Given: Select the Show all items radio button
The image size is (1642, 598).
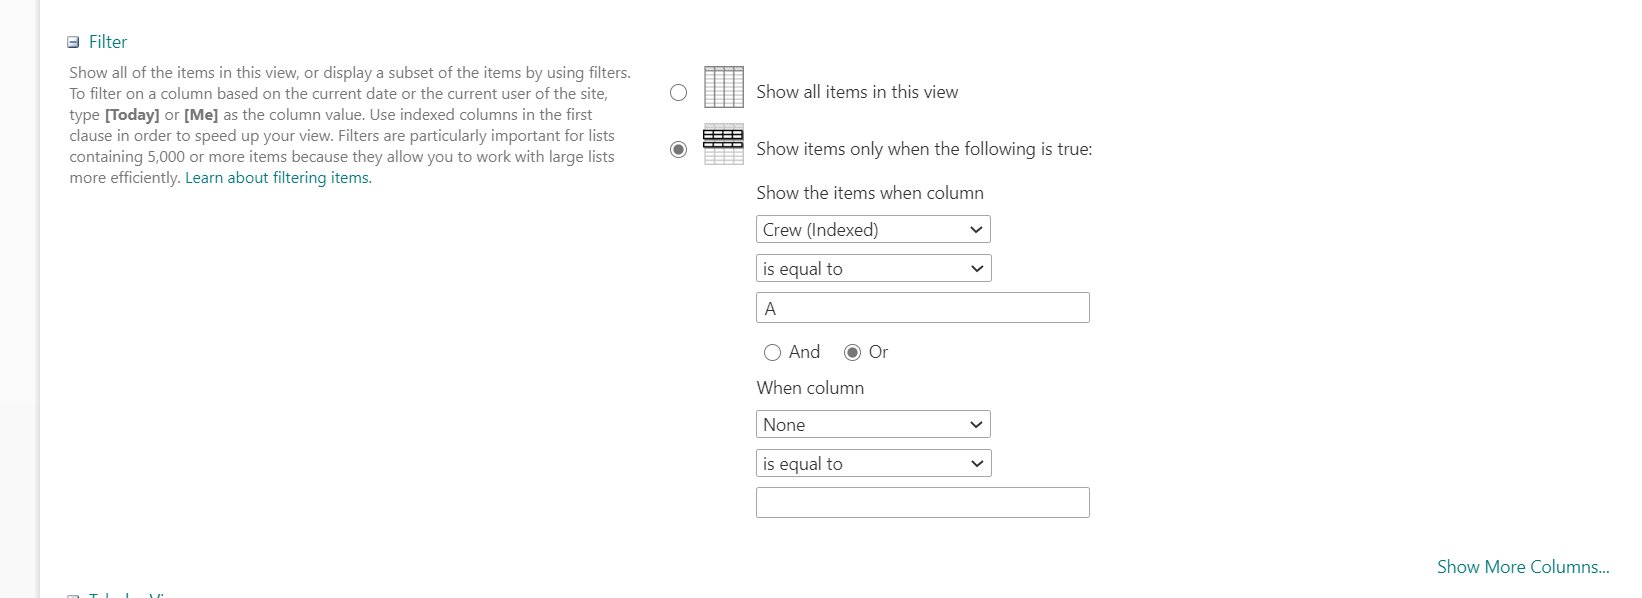Looking at the screenshot, I should [678, 93].
